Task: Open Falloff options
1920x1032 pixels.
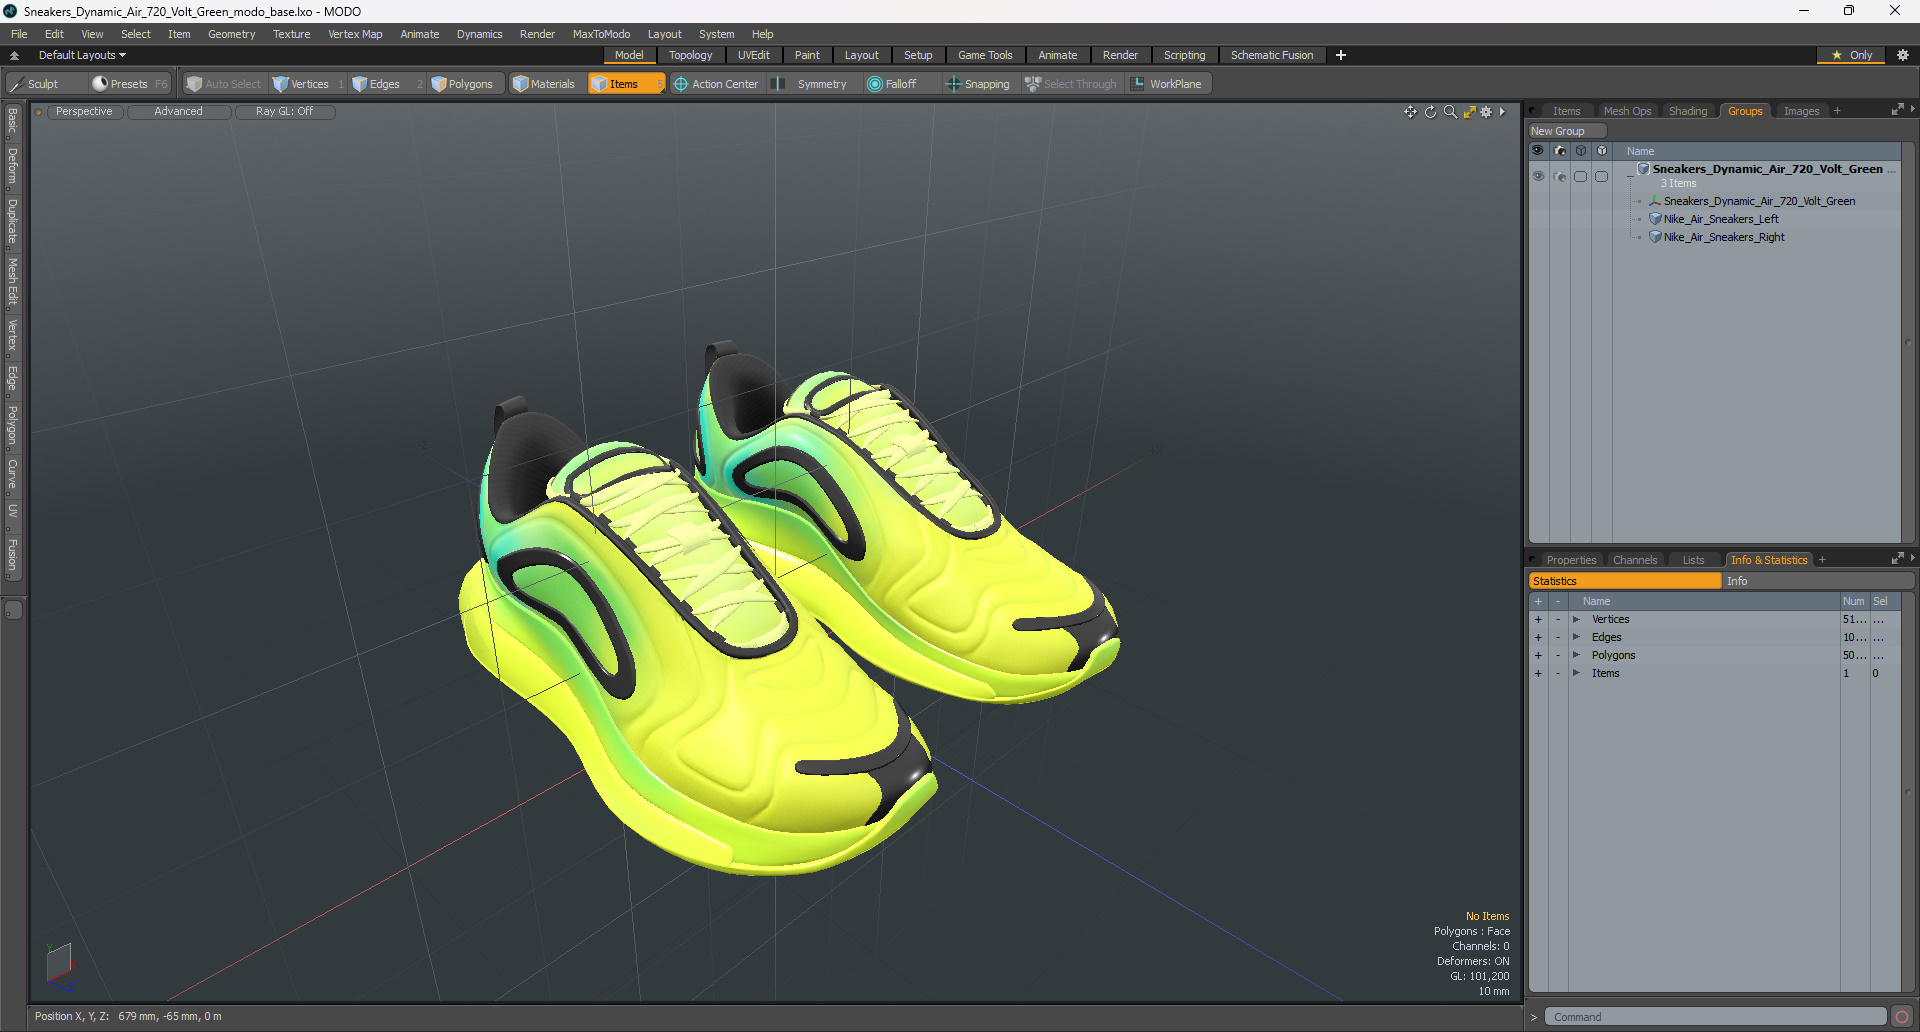Action: pos(892,84)
